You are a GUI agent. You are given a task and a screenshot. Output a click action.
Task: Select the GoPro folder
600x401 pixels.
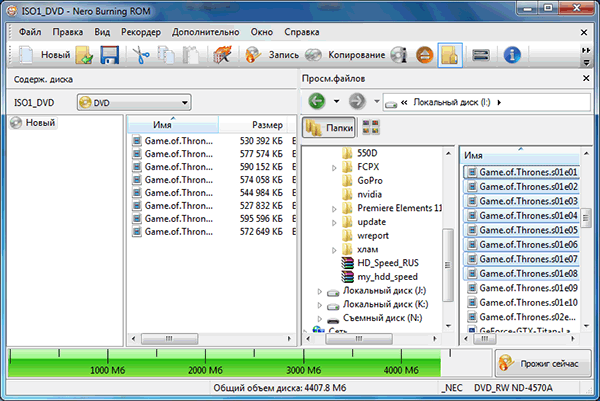coord(362,181)
